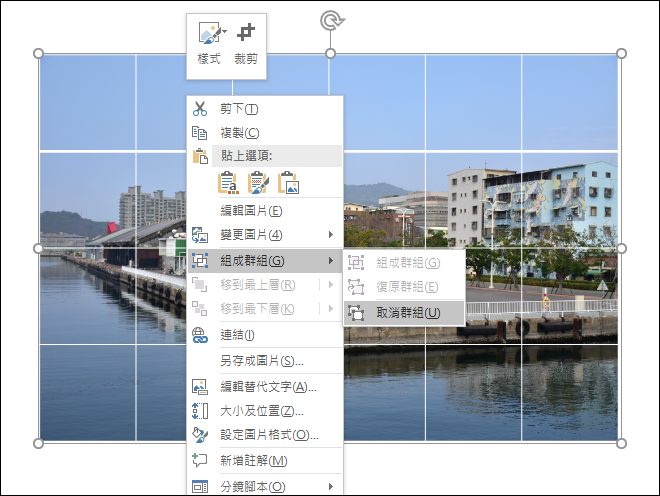Screen dimensions: 660x496
Task: Select 取消群組(U) to ungroup
Action: (405, 313)
